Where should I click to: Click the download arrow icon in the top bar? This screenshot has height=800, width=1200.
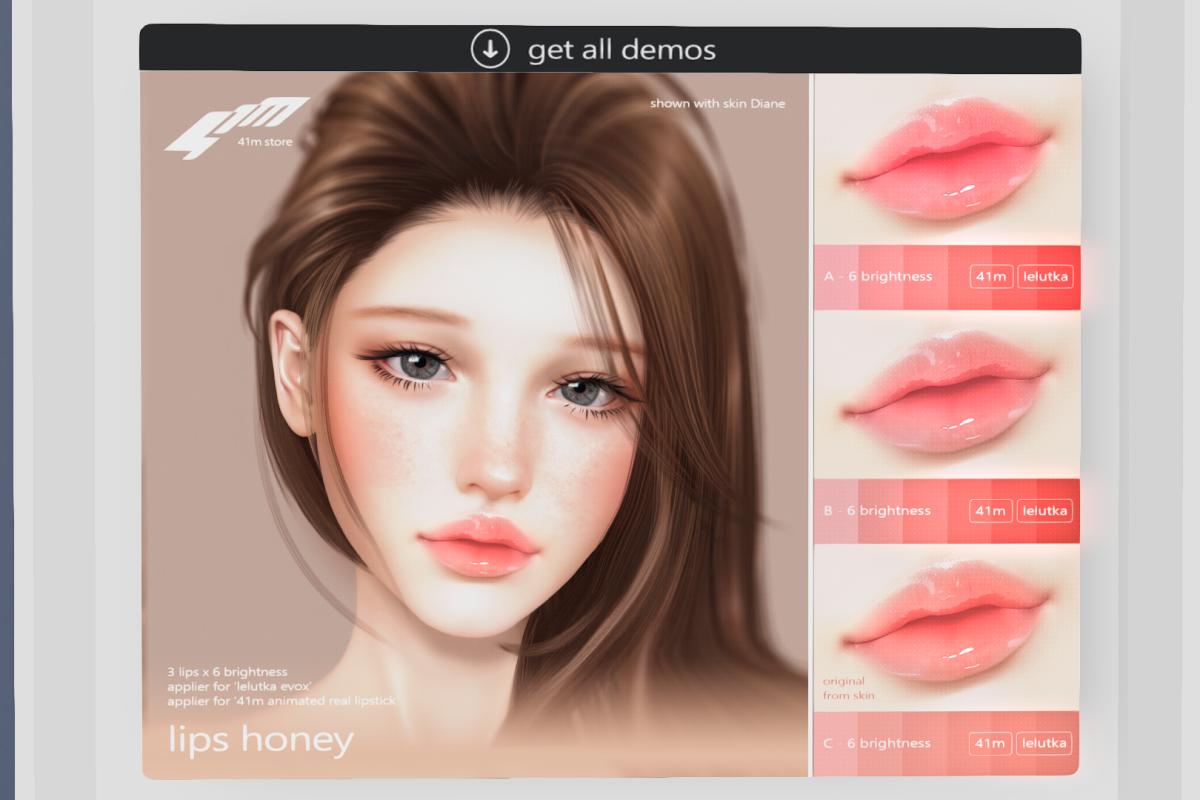490,49
